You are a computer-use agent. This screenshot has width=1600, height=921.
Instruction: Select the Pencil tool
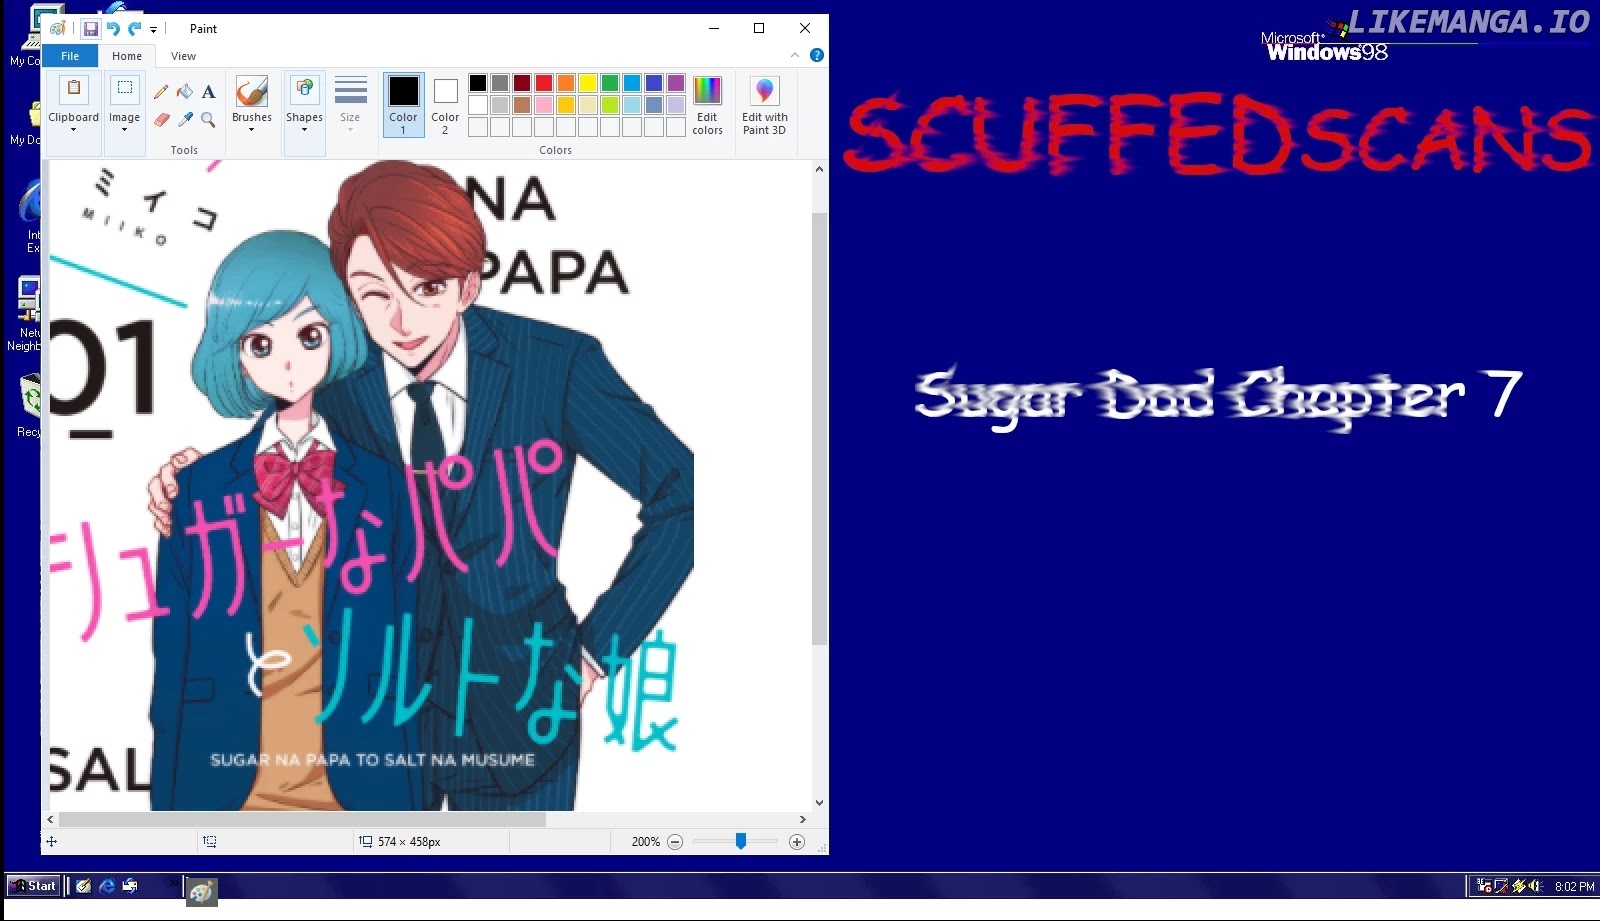click(161, 92)
